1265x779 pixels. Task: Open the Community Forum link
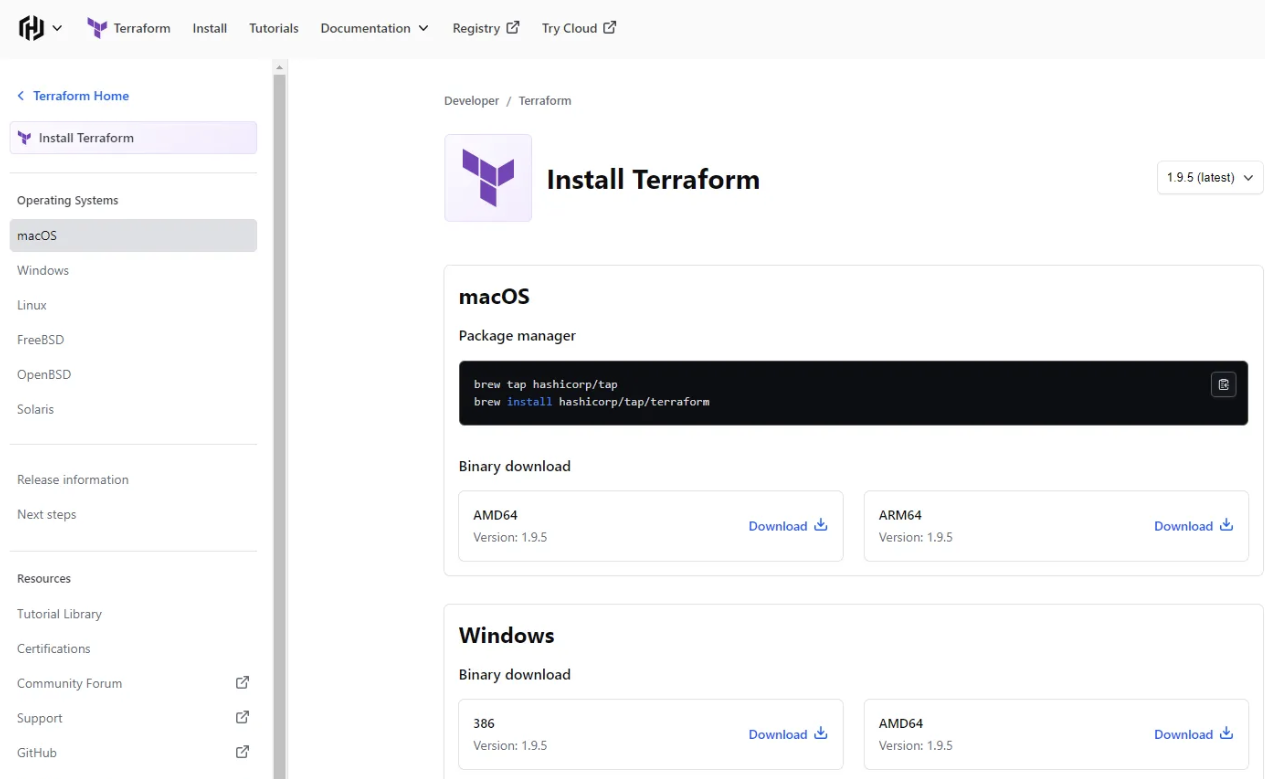[70, 683]
